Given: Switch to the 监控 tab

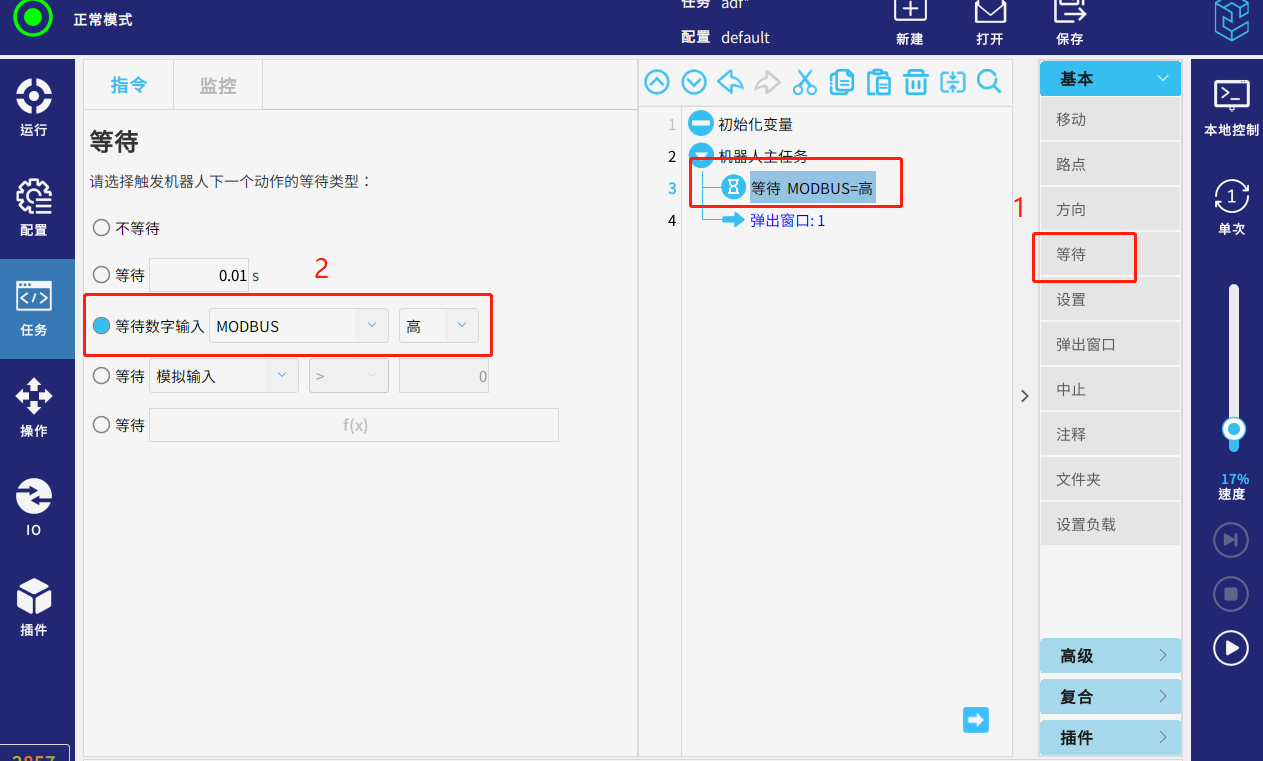Looking at the screenshot, I should (218, 86).
